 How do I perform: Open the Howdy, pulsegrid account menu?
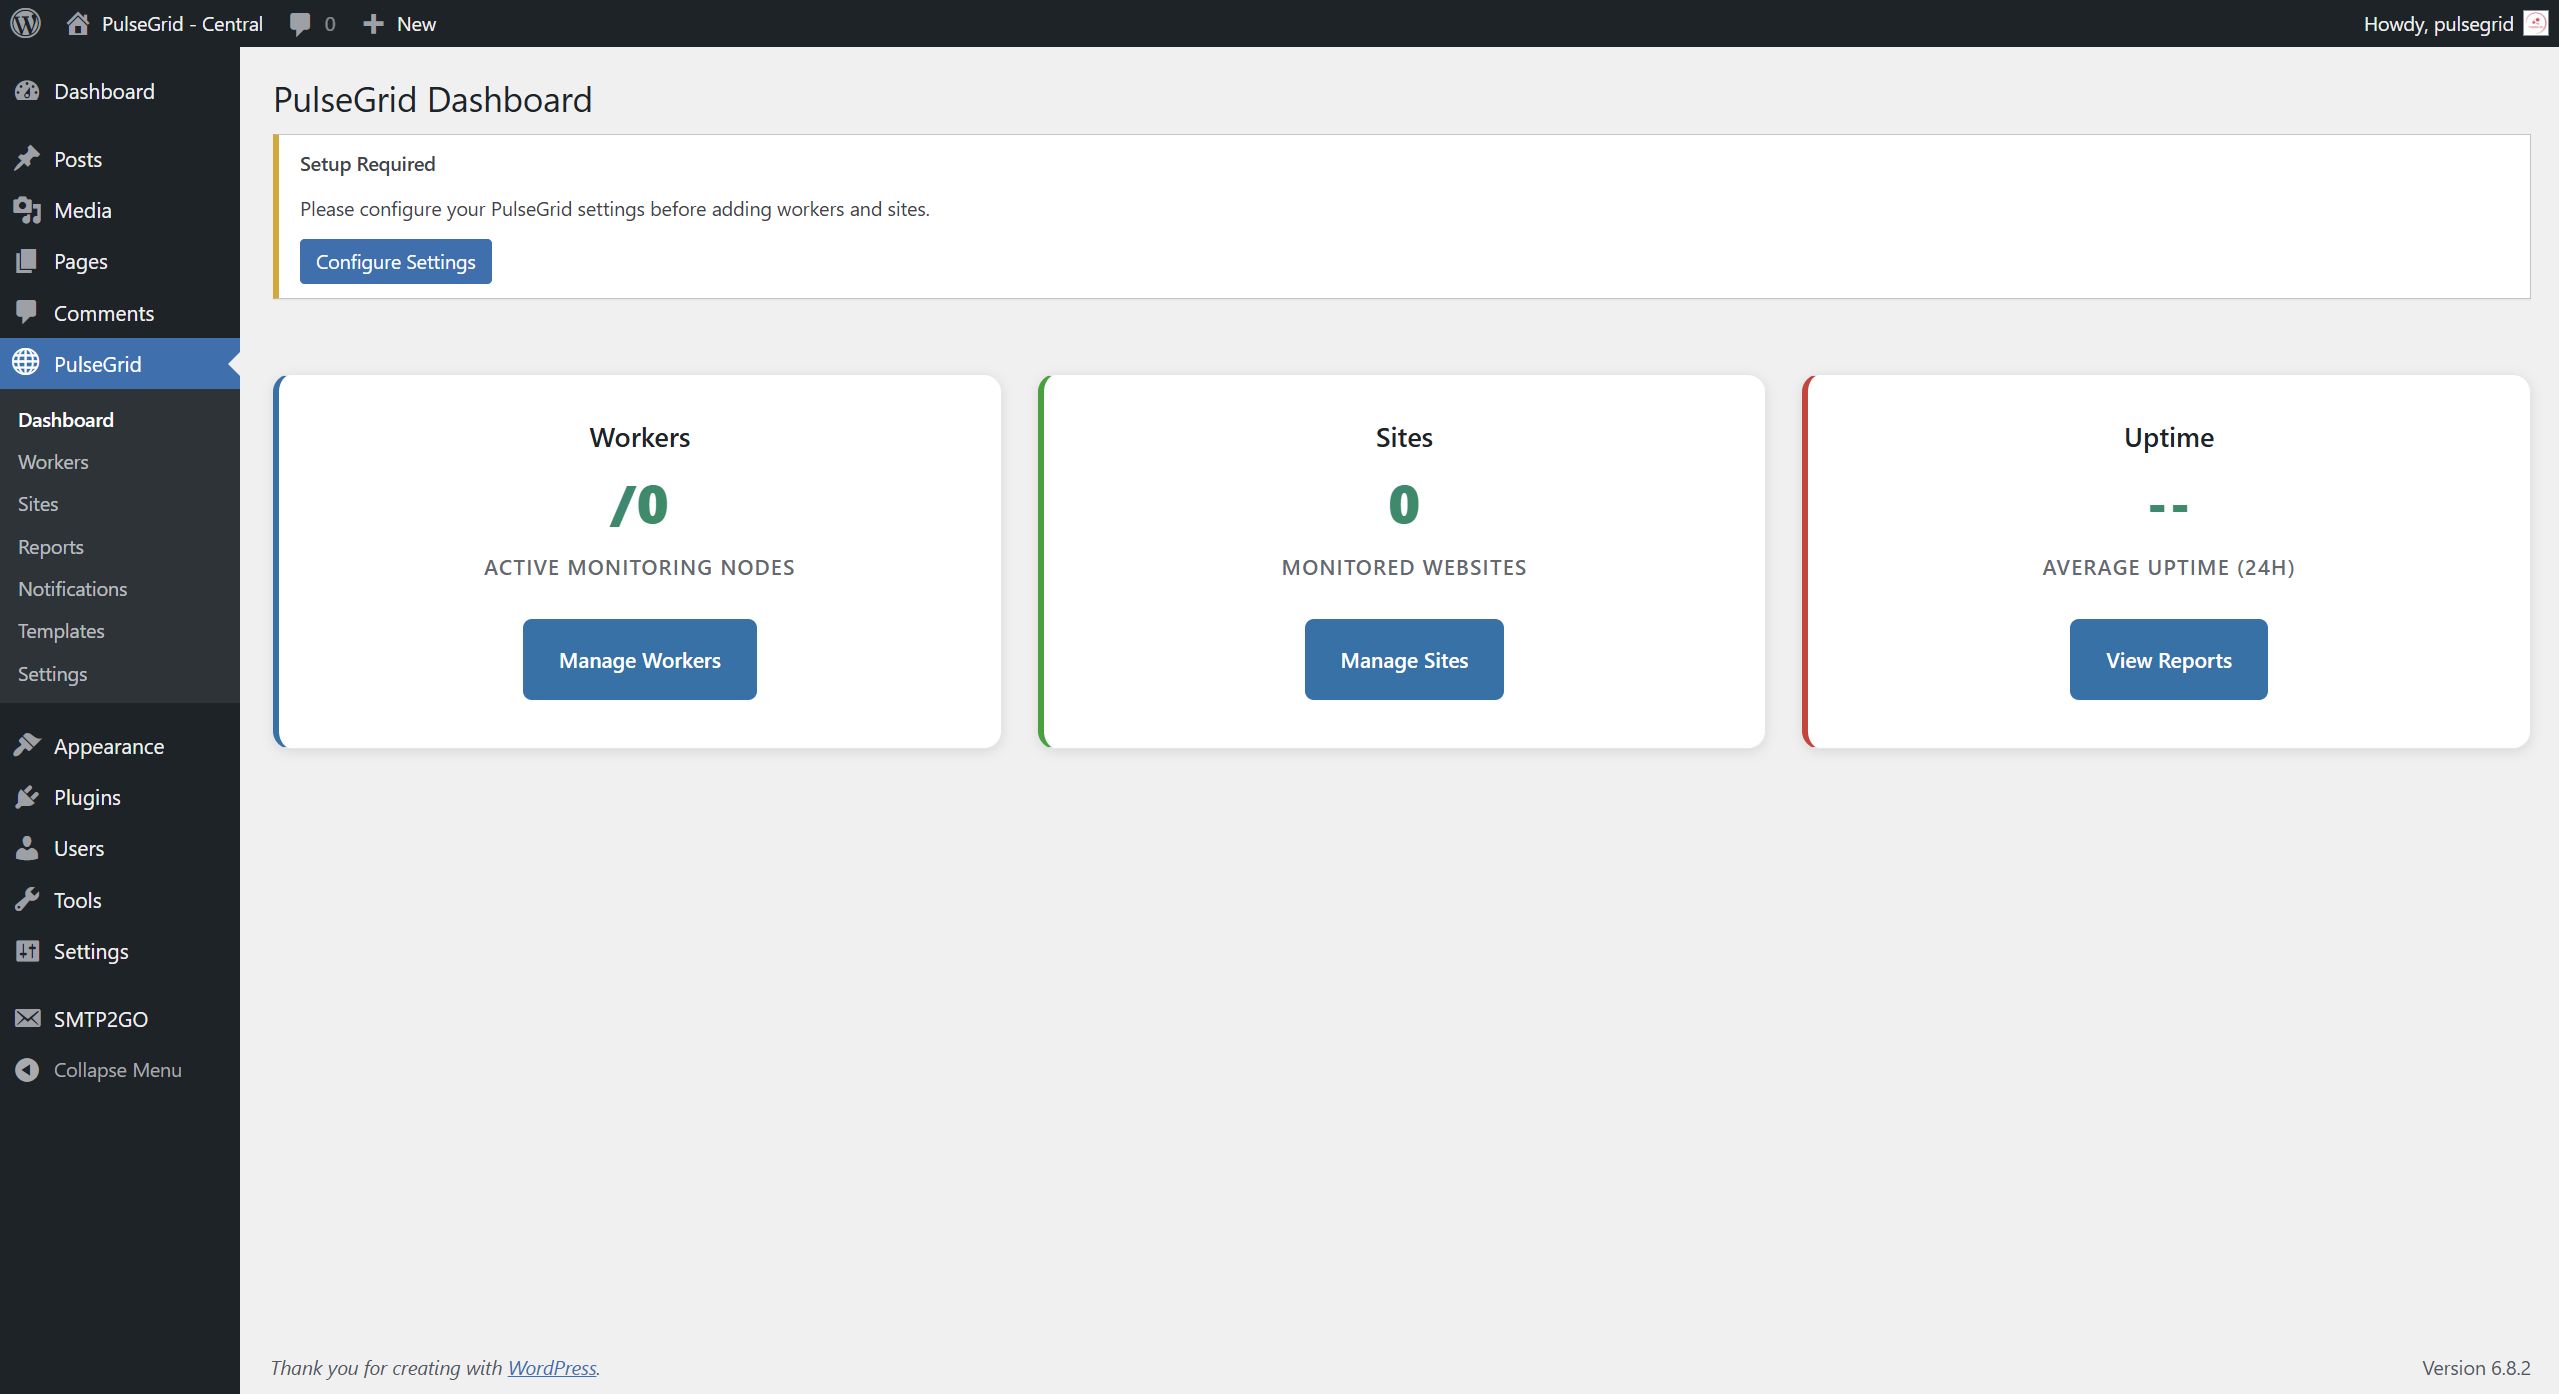[2437, 24]
